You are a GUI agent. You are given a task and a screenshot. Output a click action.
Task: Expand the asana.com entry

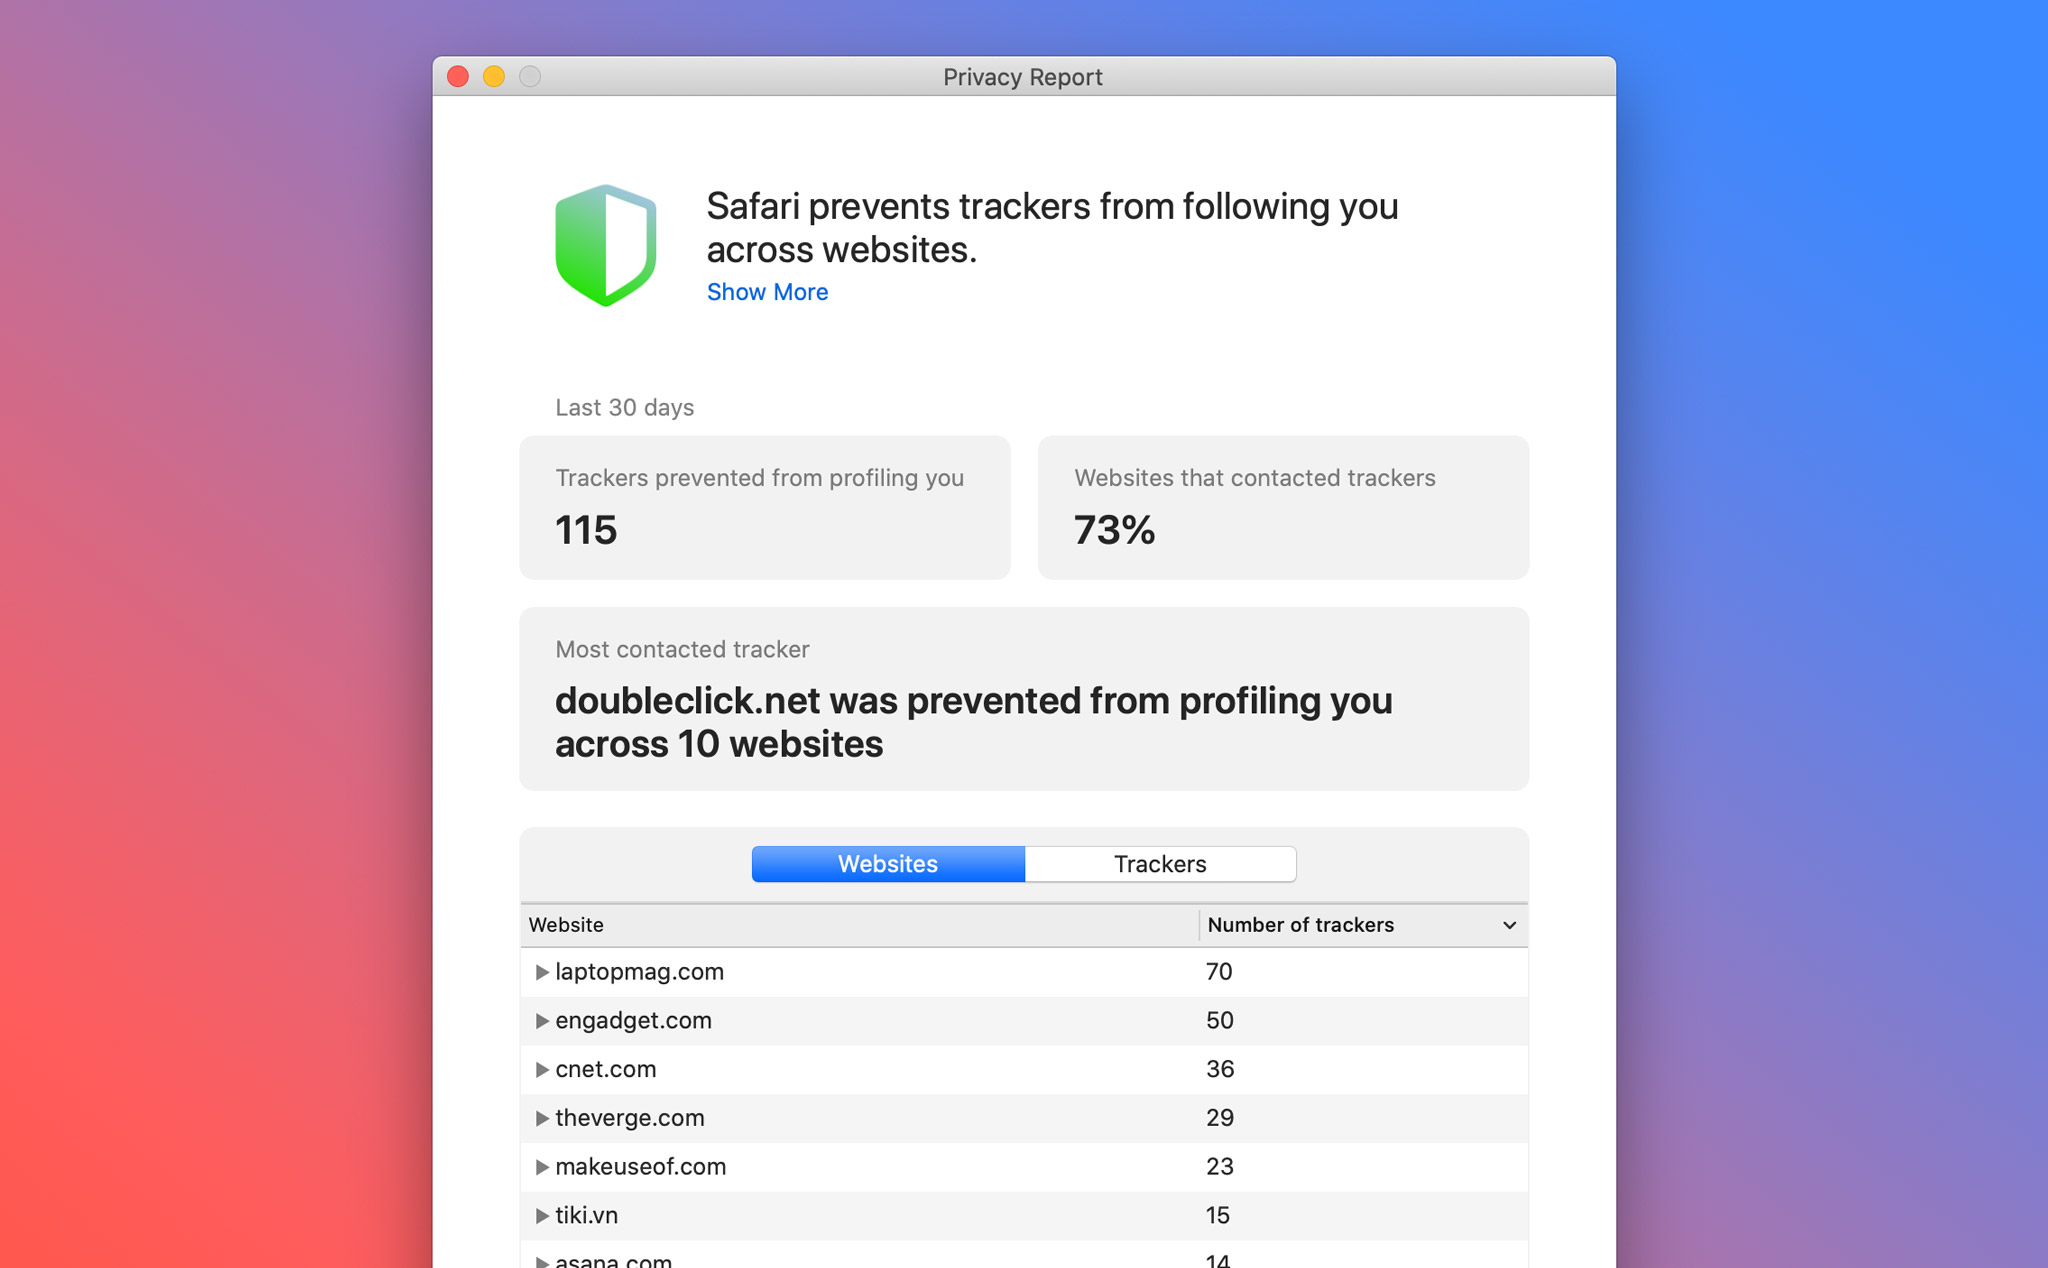click(x=542, y=1258)
